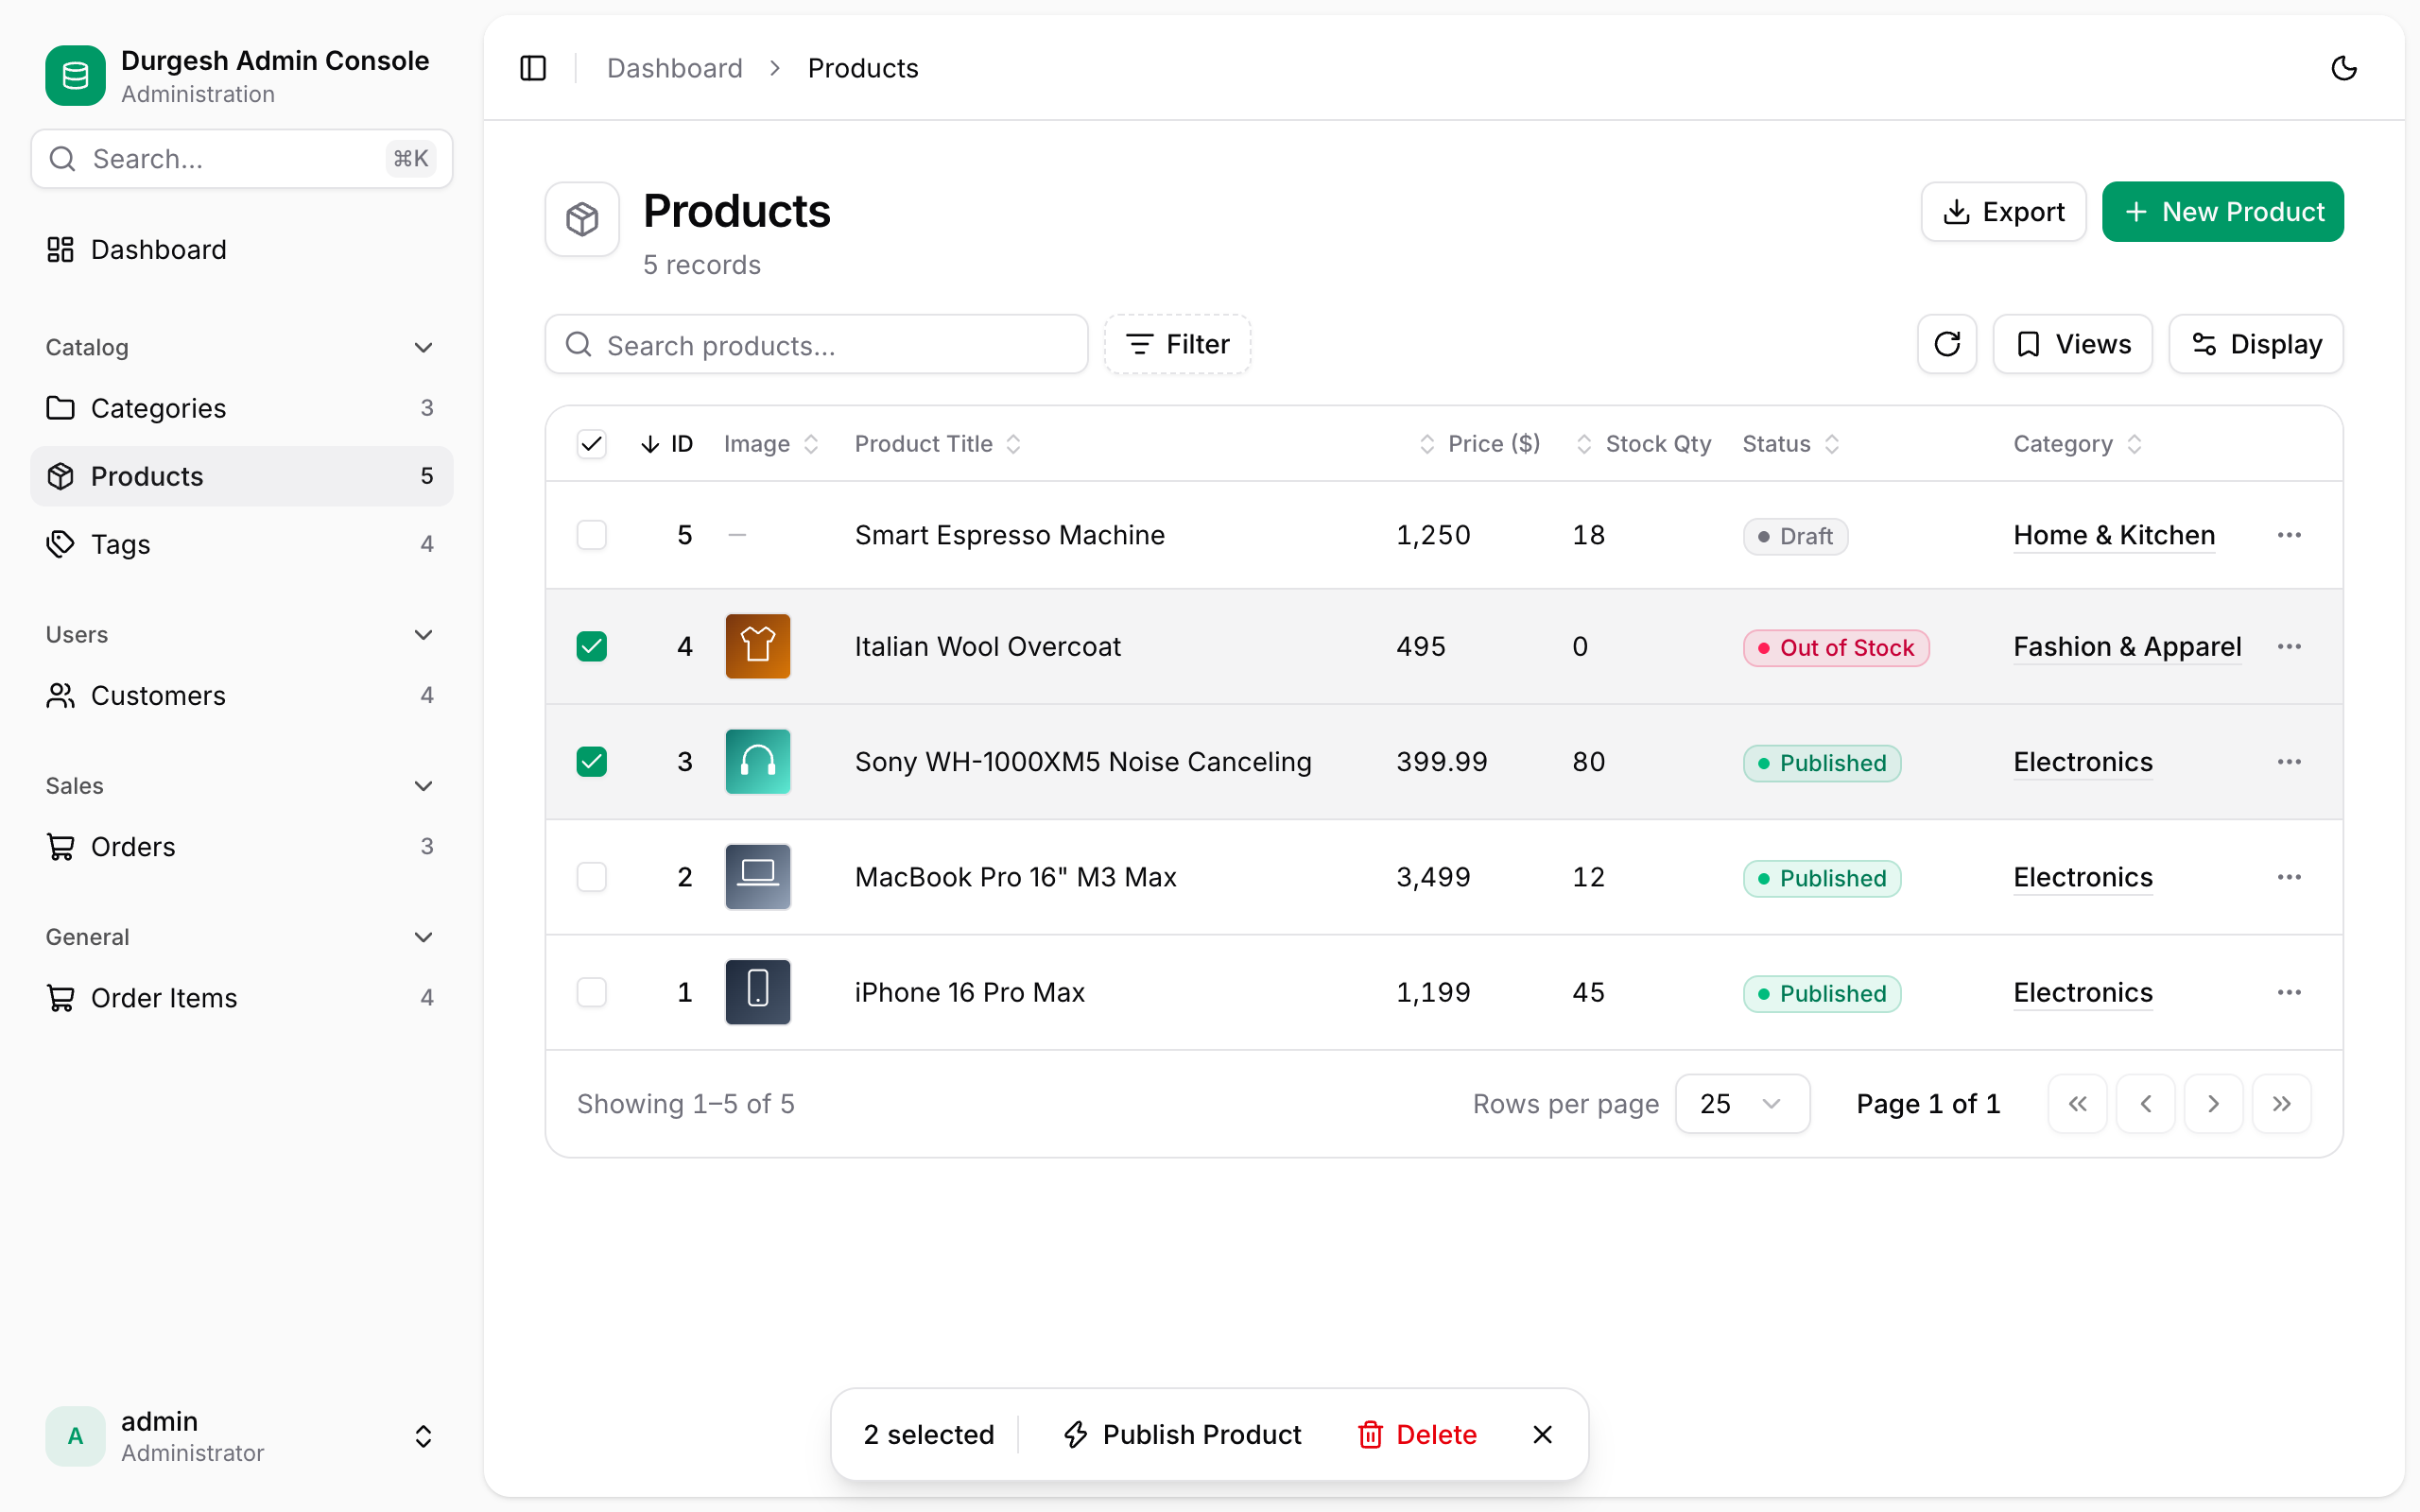Image resolution: width=2420 pixels, height=1512 pixels.
Task: Open Orders in the sidebar
Action: [x=241, y=847]
